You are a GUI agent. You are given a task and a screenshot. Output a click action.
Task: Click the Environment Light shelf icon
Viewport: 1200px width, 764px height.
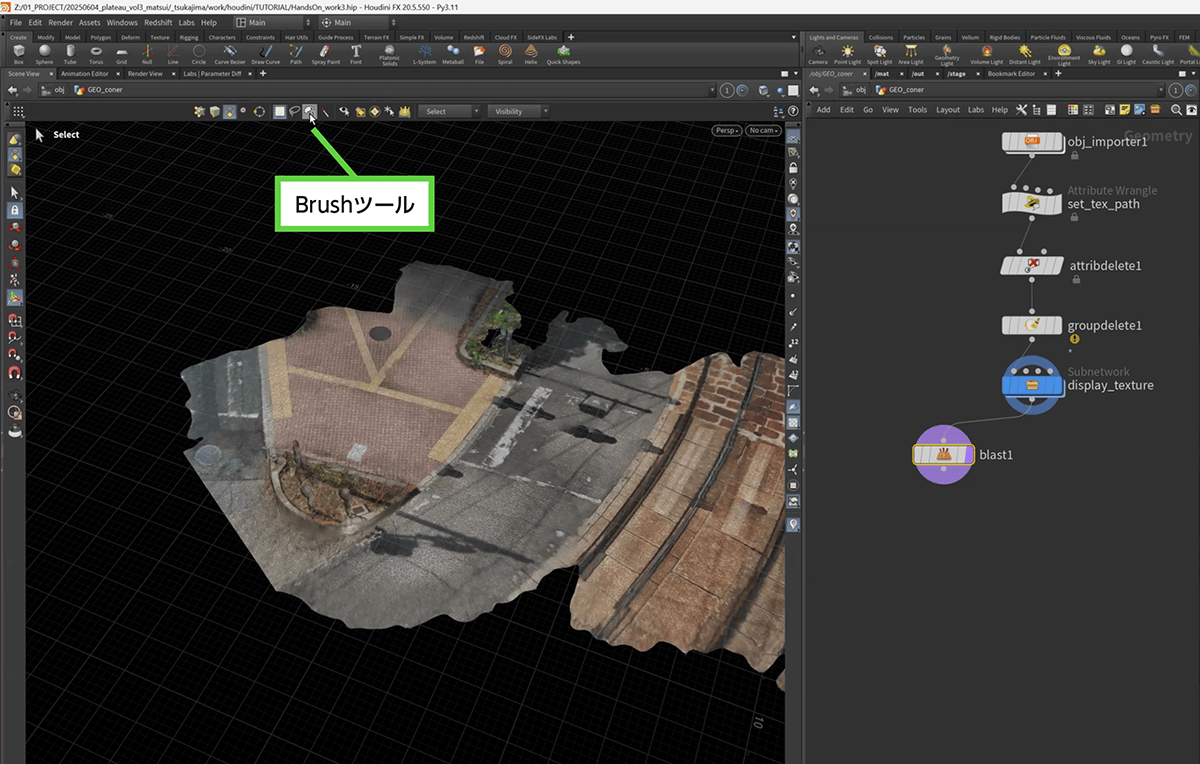1064,52
